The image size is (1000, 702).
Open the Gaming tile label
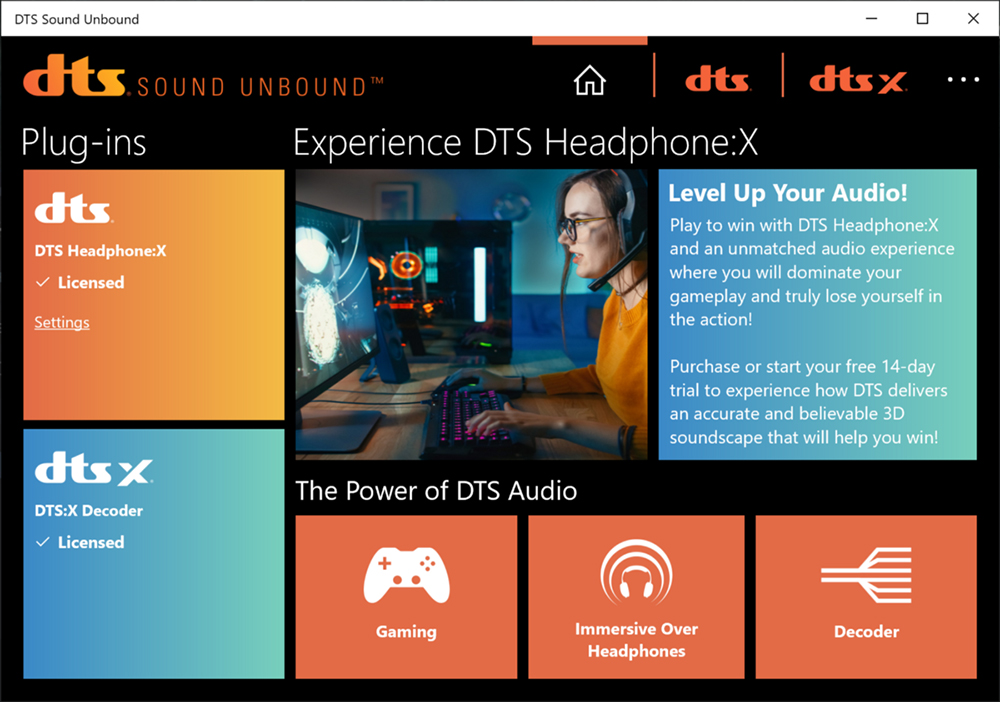406,631
